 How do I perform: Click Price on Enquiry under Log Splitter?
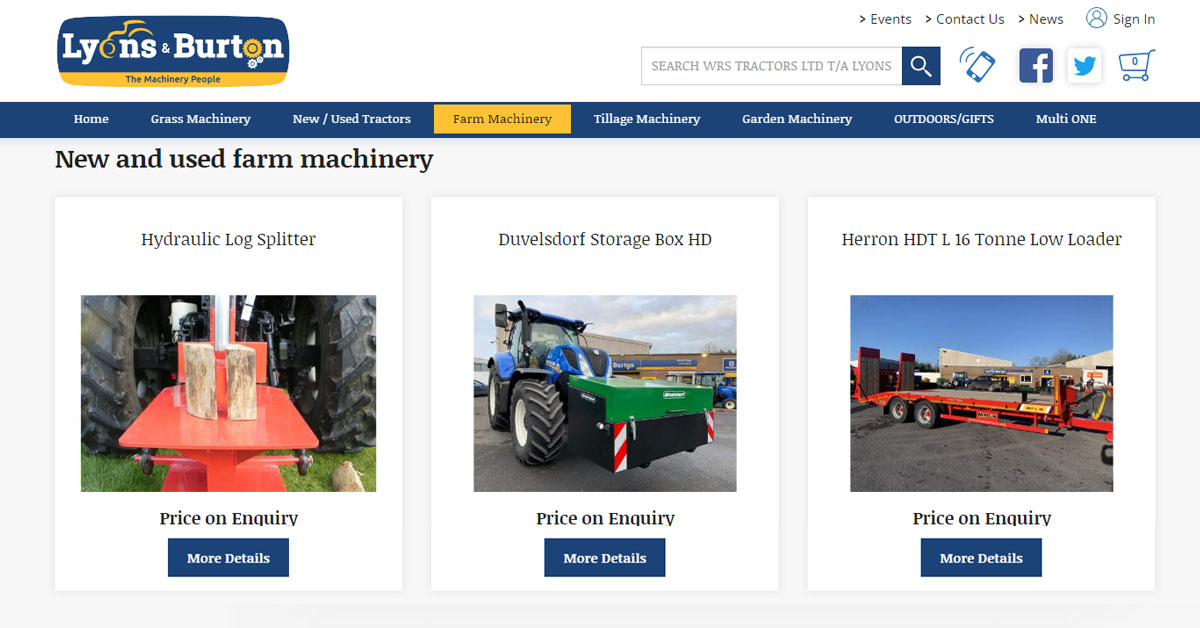(228, 518)
